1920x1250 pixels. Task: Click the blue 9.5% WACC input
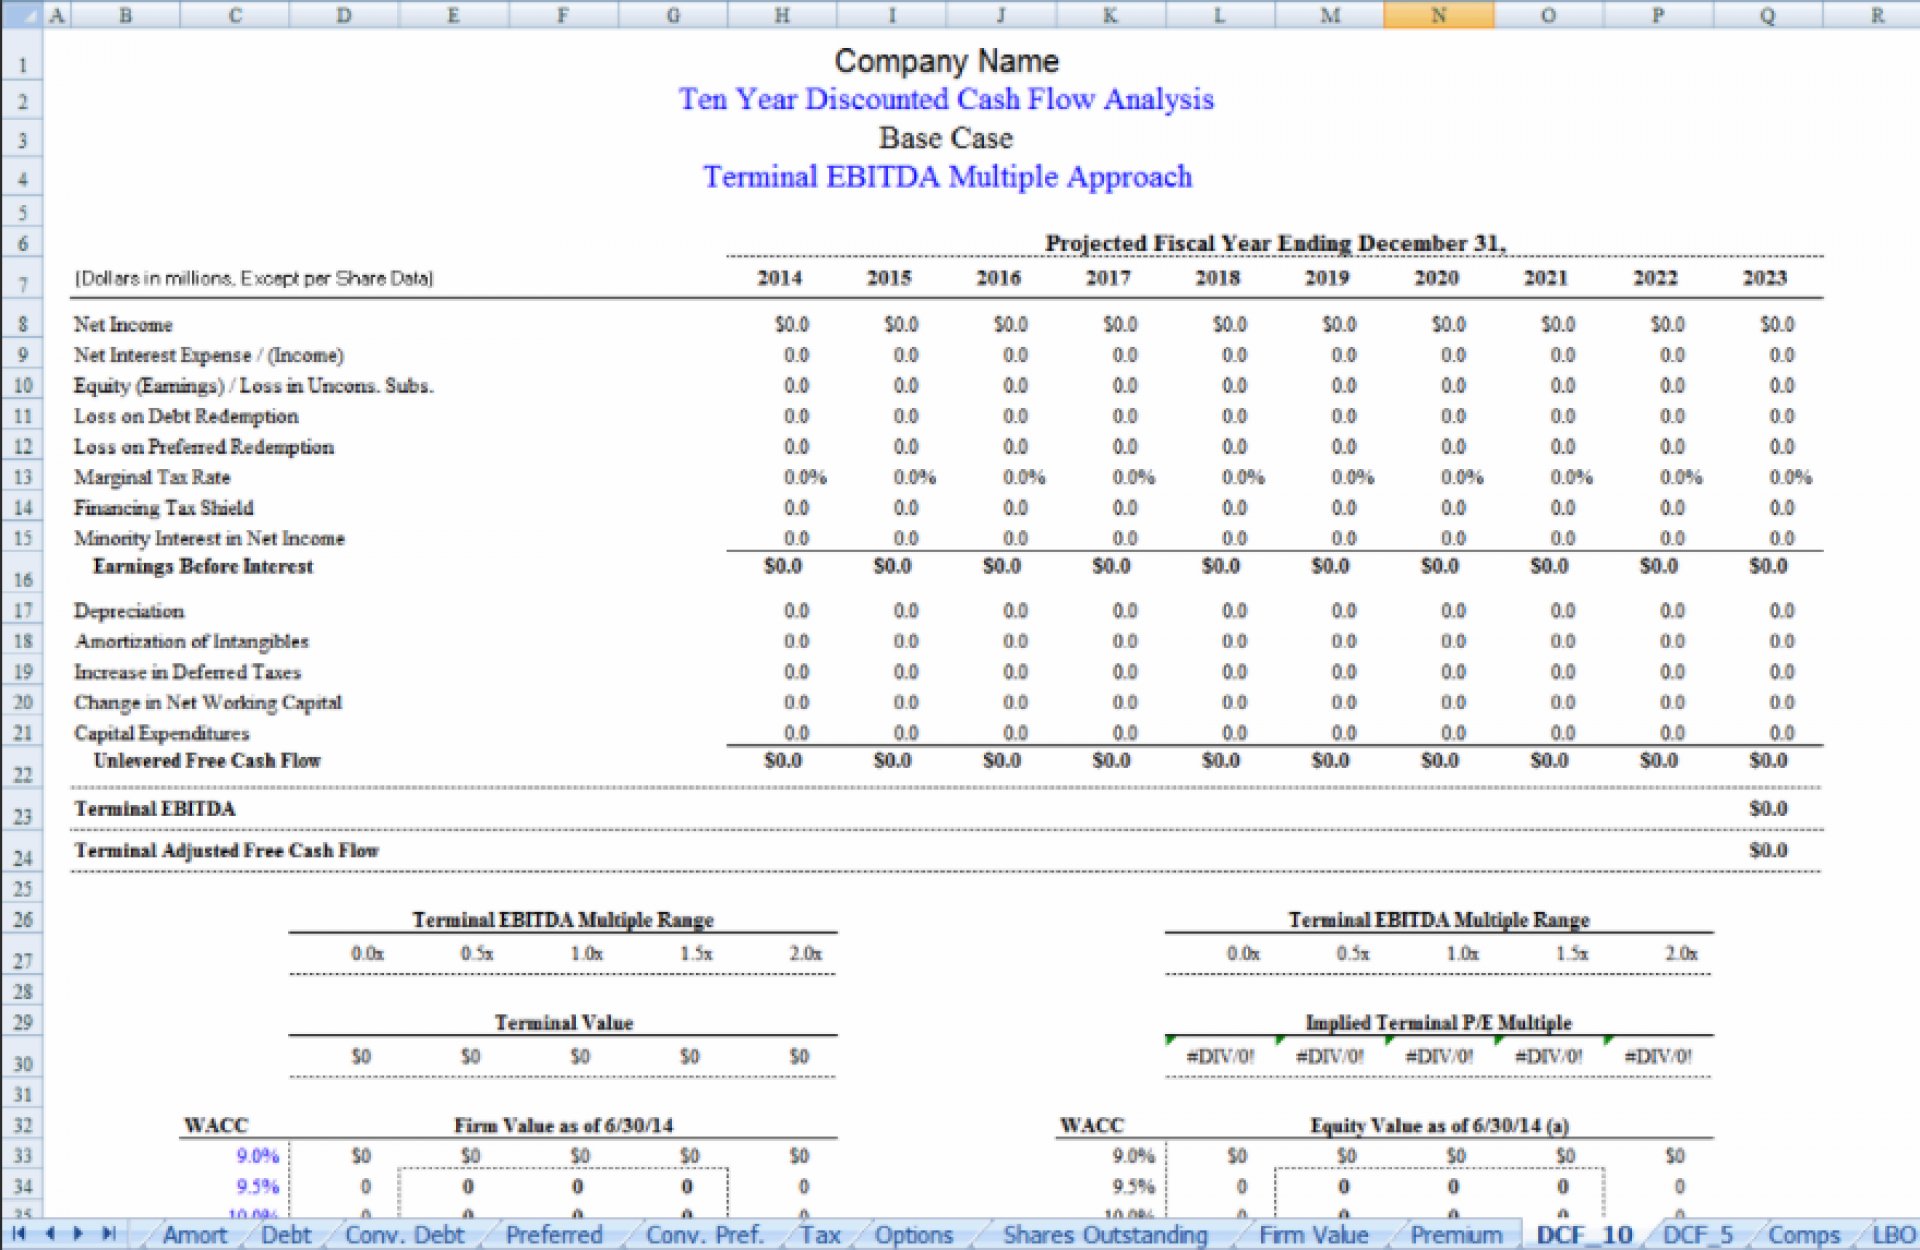[x=257, y=1186]
